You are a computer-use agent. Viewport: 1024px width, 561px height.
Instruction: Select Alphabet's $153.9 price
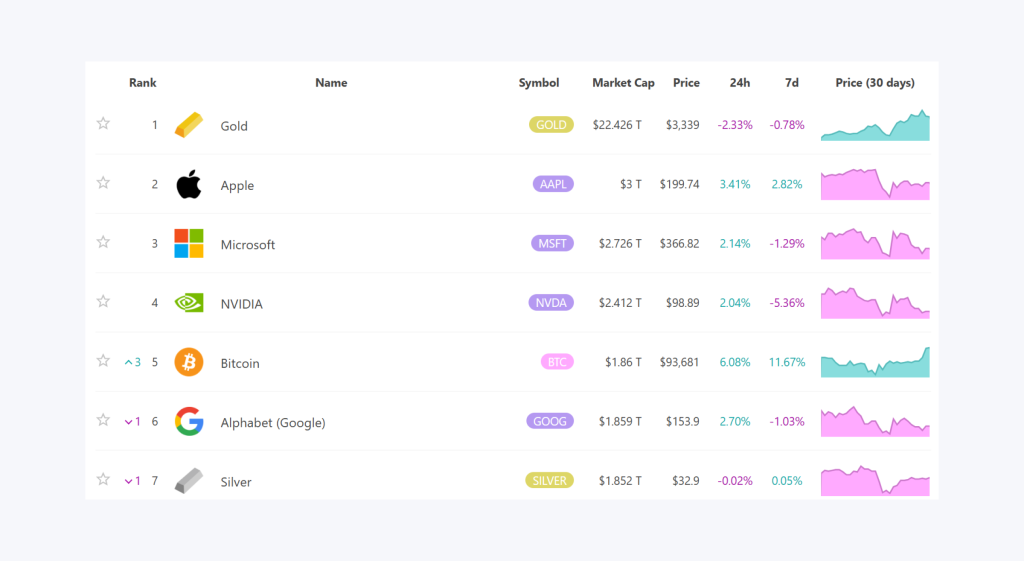682,421
